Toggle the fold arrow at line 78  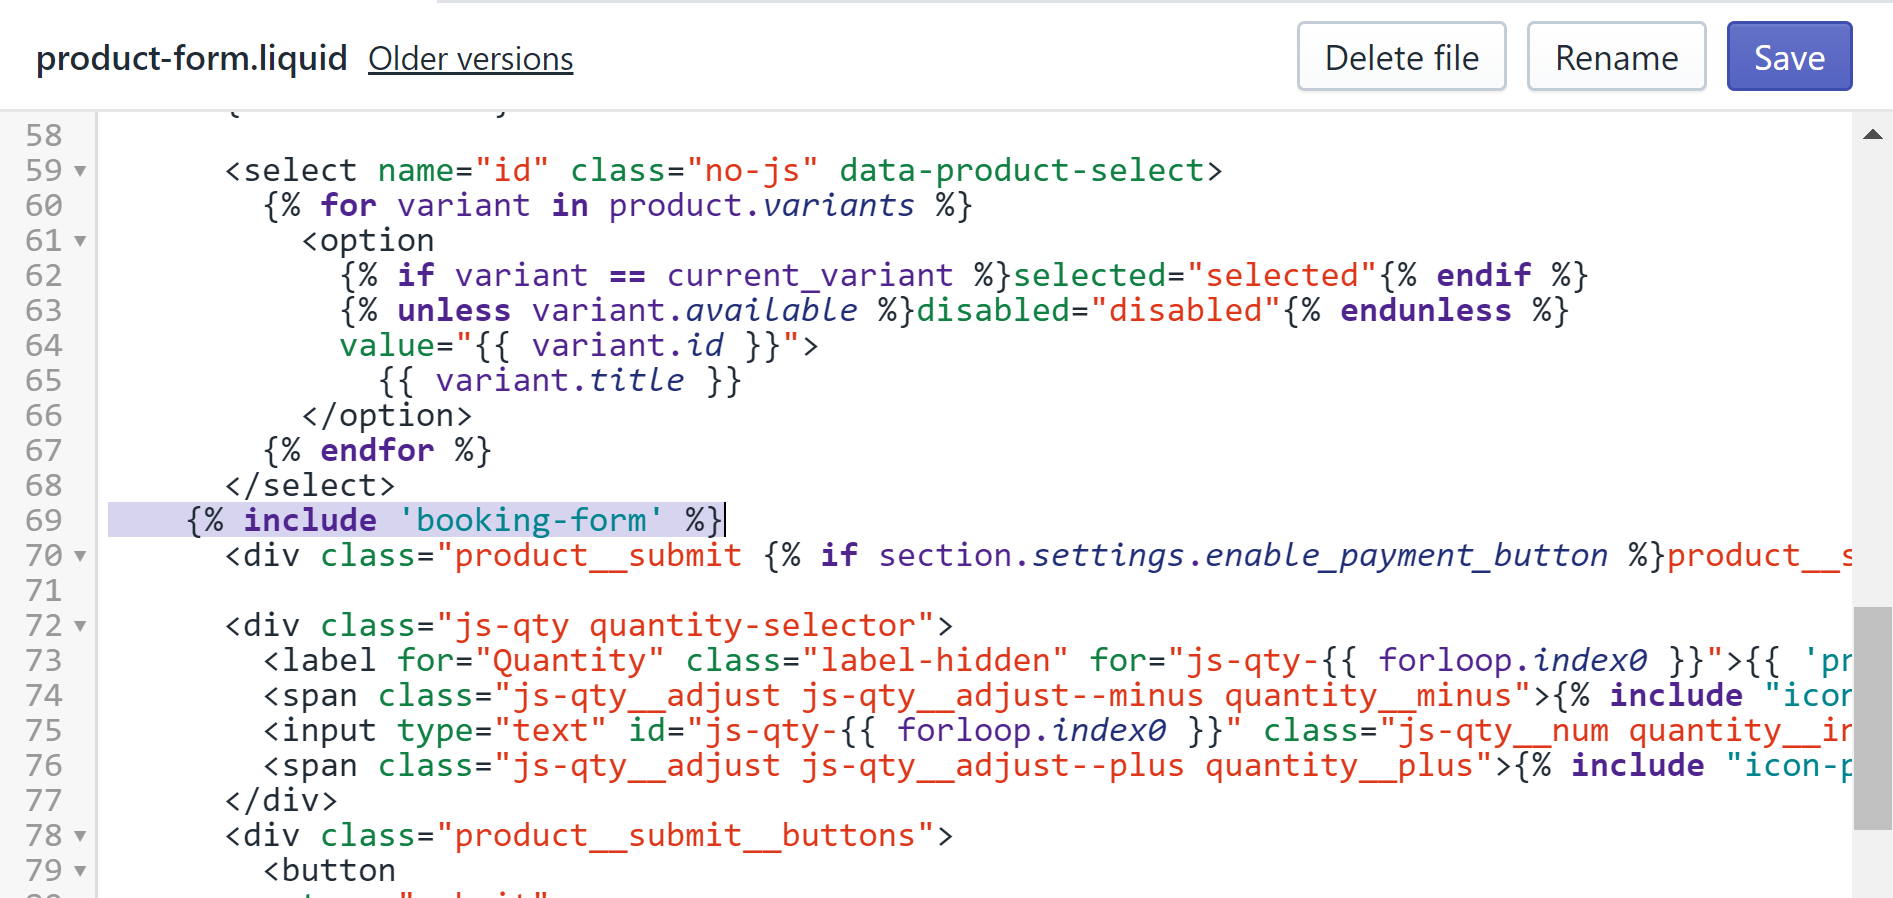point(80,836)
